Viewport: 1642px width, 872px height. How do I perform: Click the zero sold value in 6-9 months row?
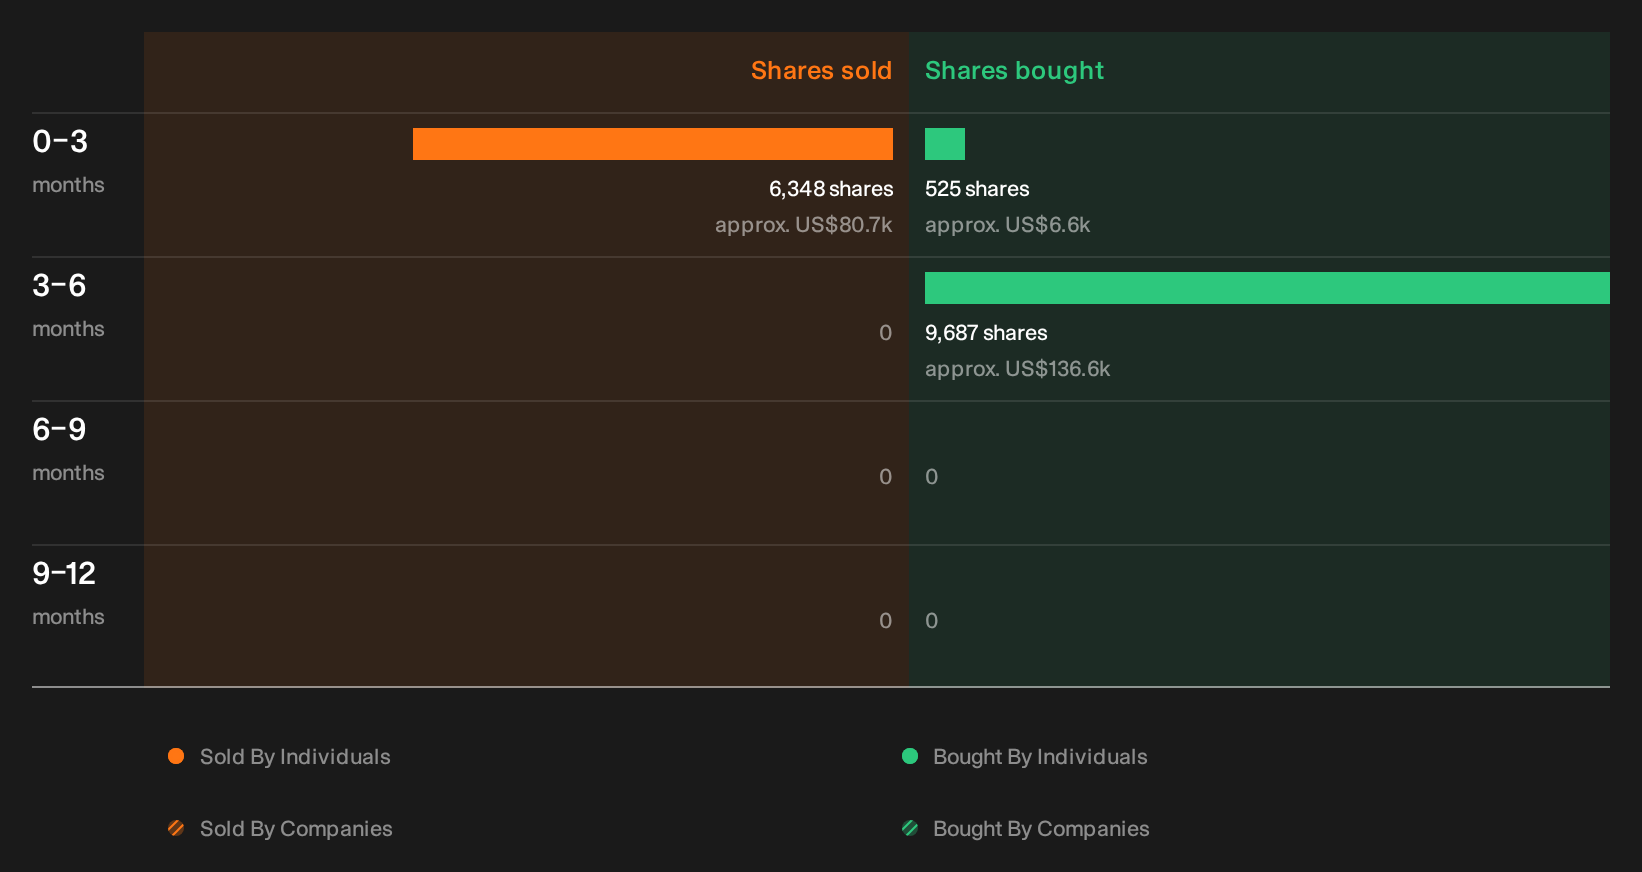885,477
